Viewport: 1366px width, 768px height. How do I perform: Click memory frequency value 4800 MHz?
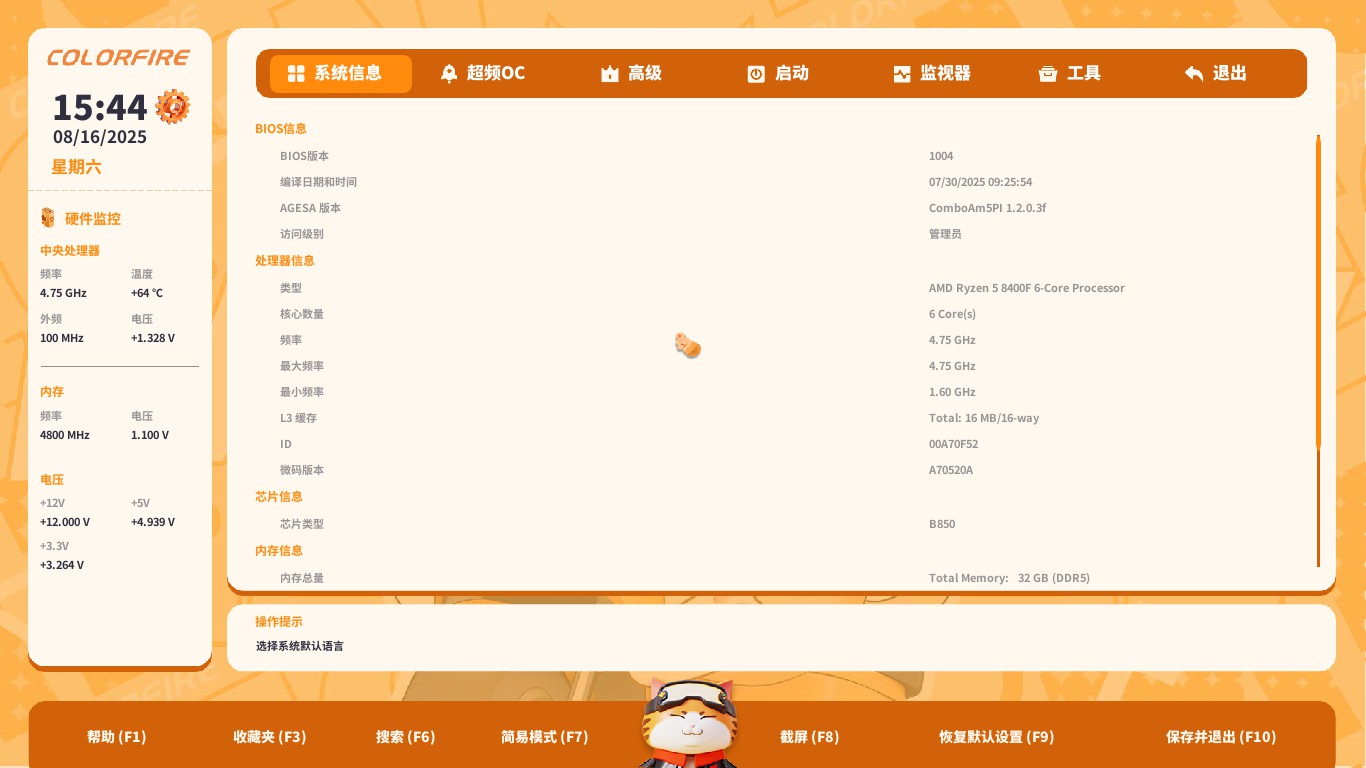pyautogui.click(x=65, y=435)
